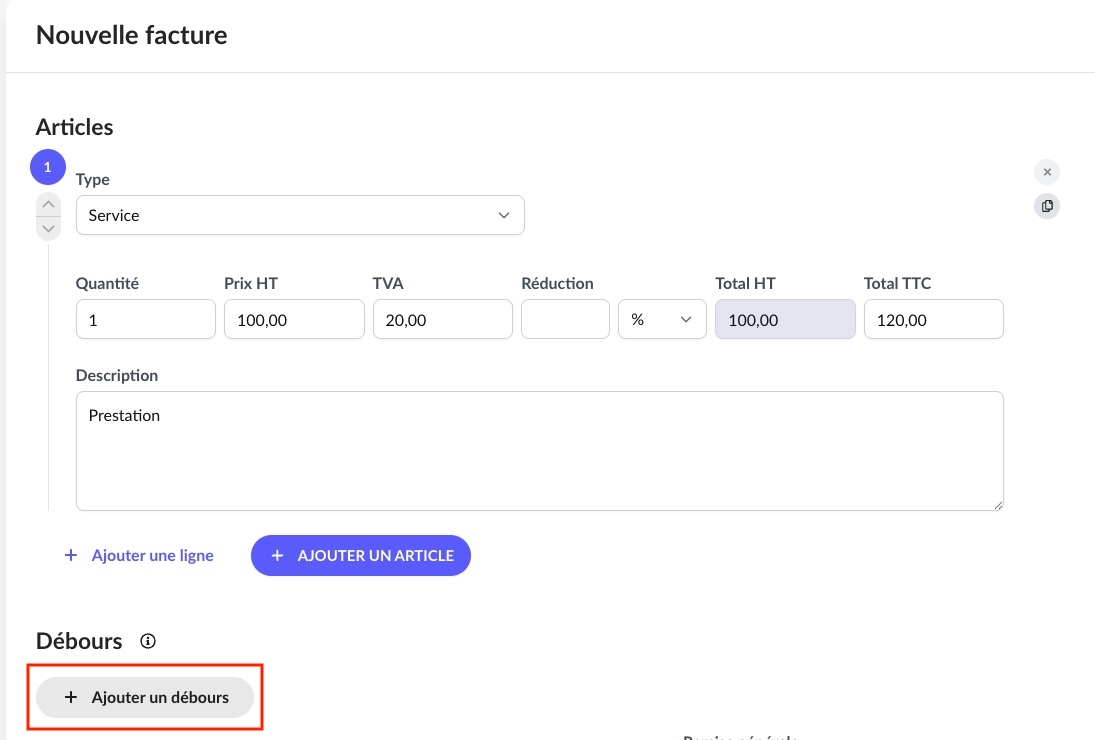
Task: Expand the % reduction unit dropdown
Action: [662, 319]
